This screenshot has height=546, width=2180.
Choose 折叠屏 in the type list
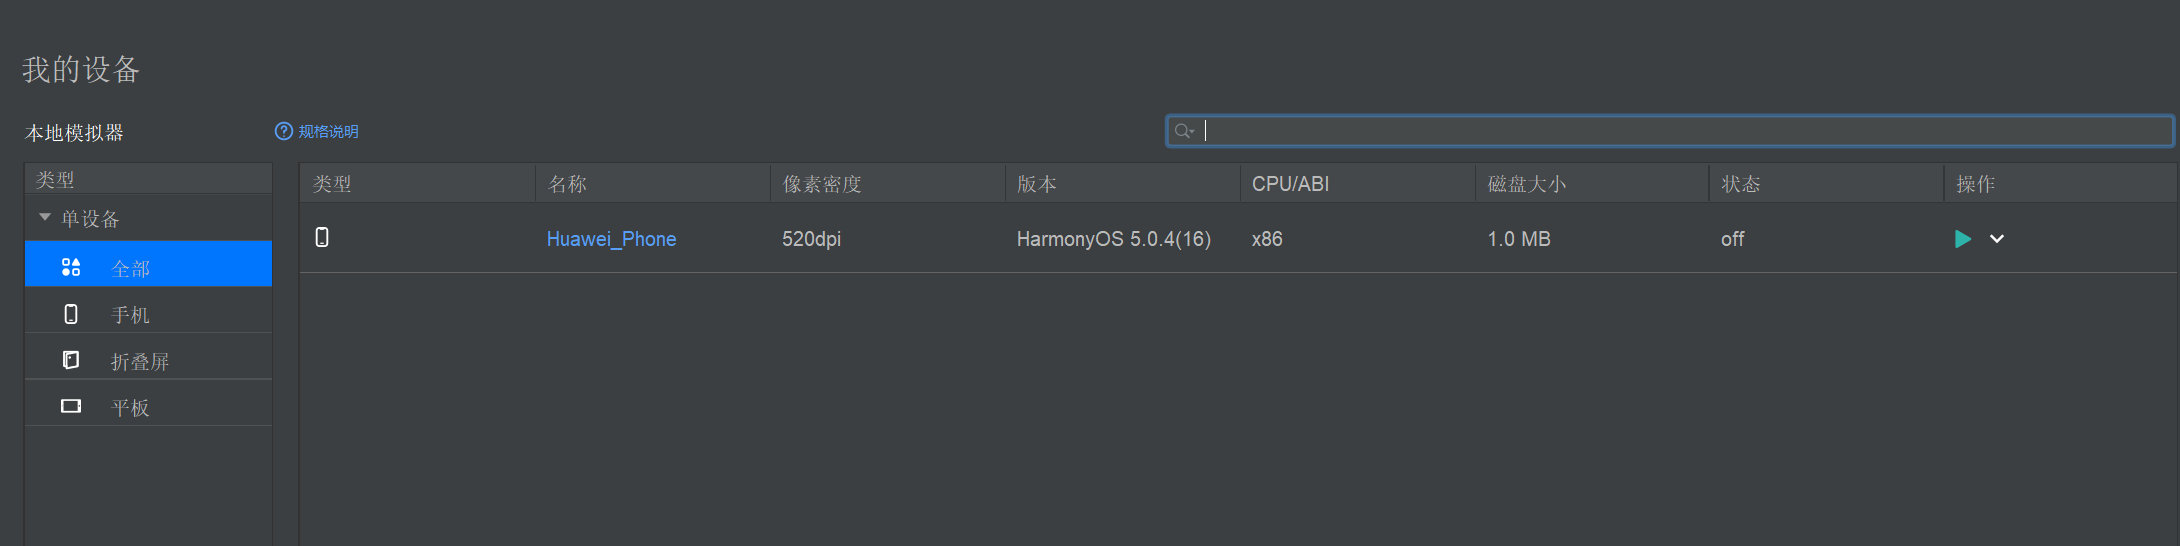pos(140,361)
